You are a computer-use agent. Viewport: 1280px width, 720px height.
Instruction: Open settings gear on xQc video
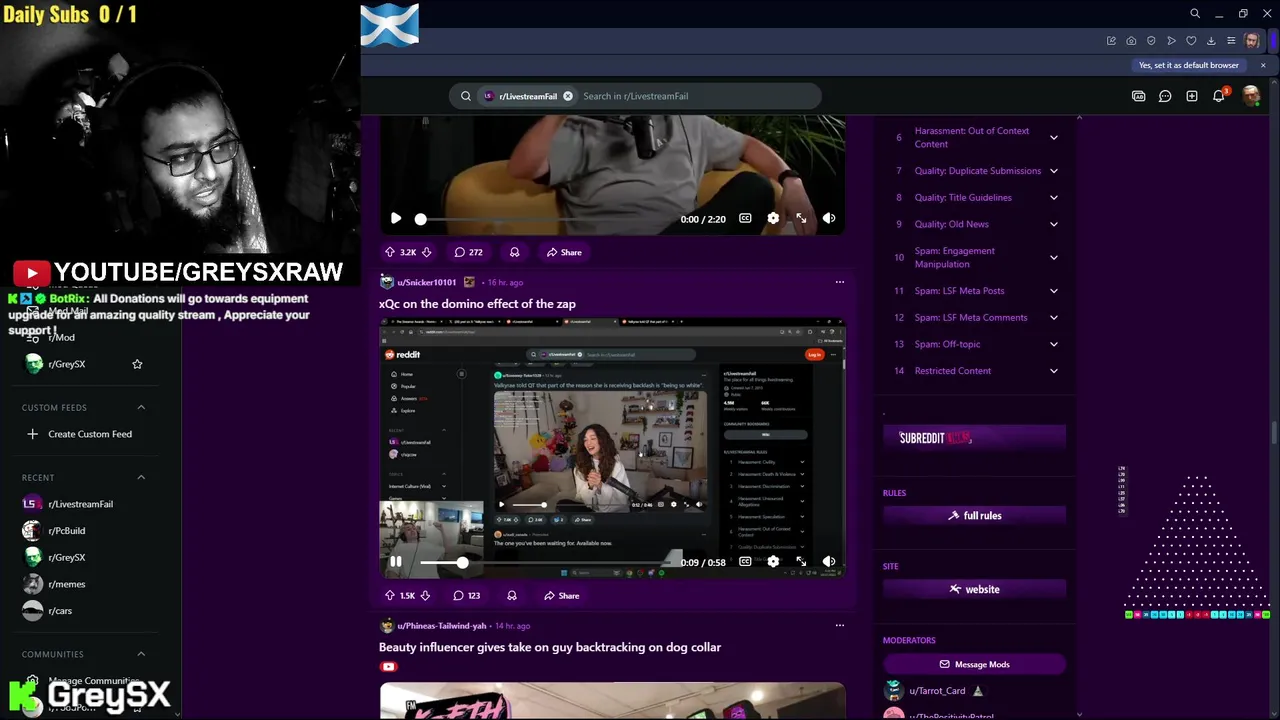point(773,562)
